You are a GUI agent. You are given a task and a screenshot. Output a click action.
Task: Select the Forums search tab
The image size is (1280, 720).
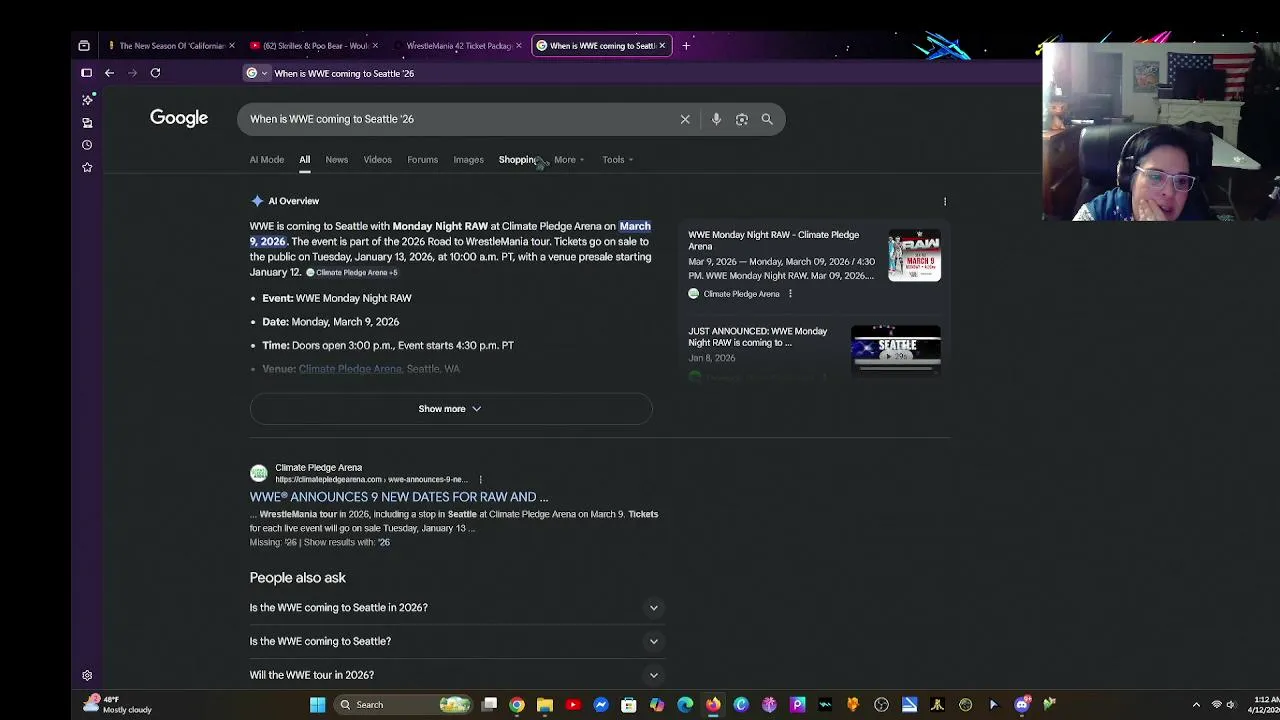422,160
